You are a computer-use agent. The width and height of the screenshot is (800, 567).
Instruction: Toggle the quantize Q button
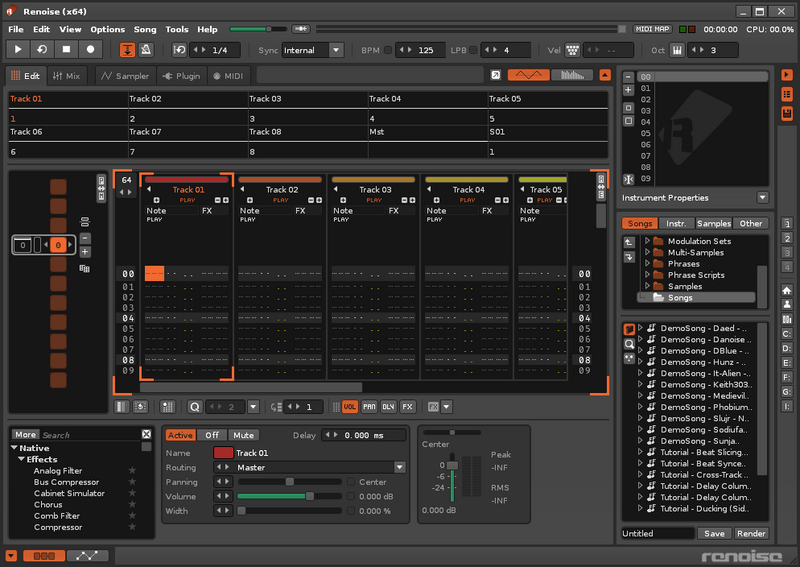pos(194,407)
